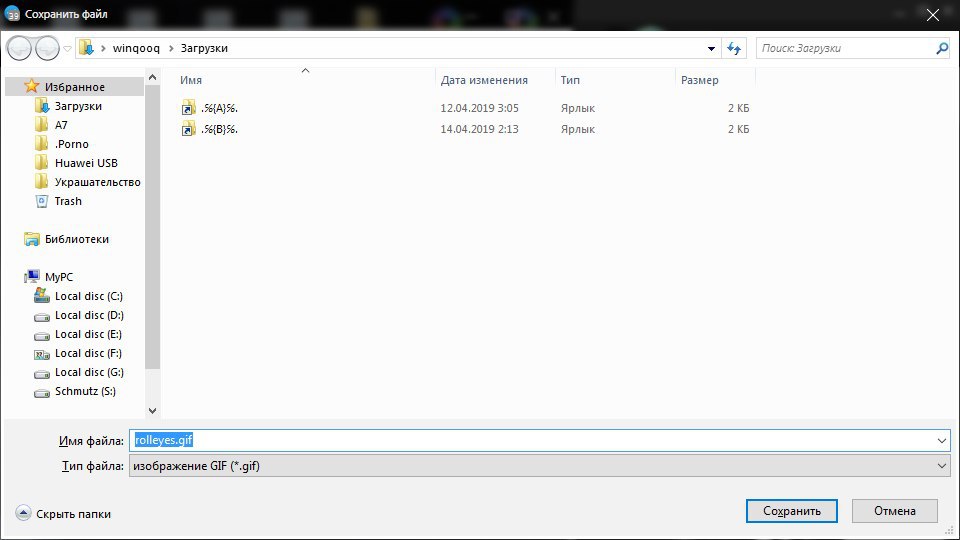The image size is (960, 540).
Task: Select the .%{A}%. shortcut file
Action: point(219,108)
